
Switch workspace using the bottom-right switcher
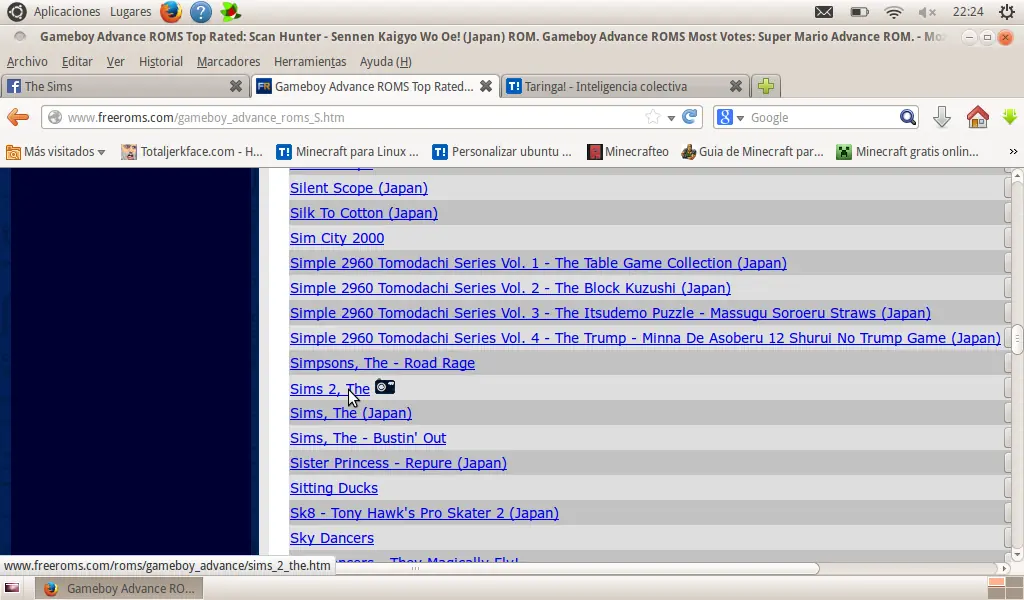click(1004, 588)
